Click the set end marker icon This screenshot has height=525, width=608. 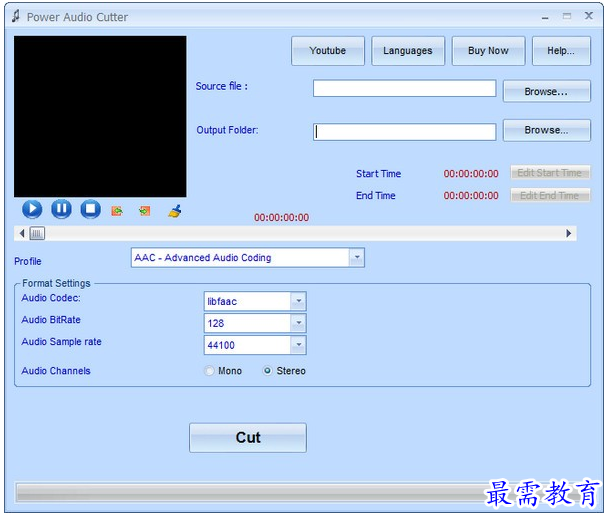145,211
